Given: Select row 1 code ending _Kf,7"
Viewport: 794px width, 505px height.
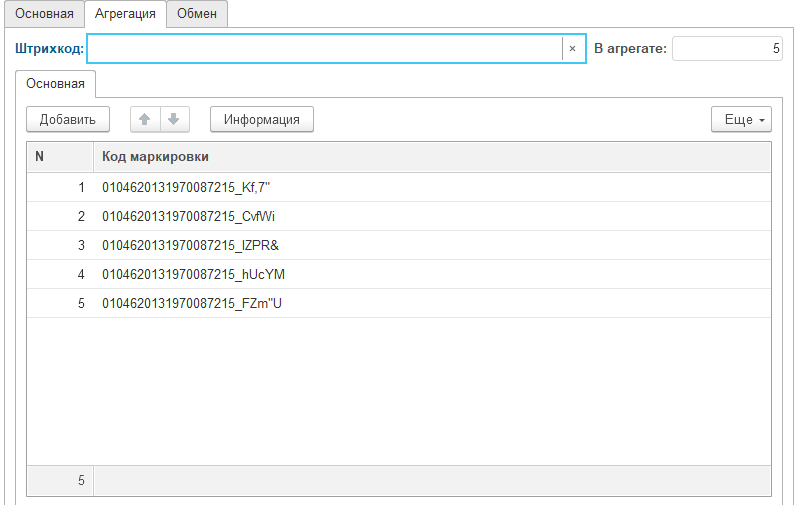Looking at the screenshot, I should coord(194,187).
